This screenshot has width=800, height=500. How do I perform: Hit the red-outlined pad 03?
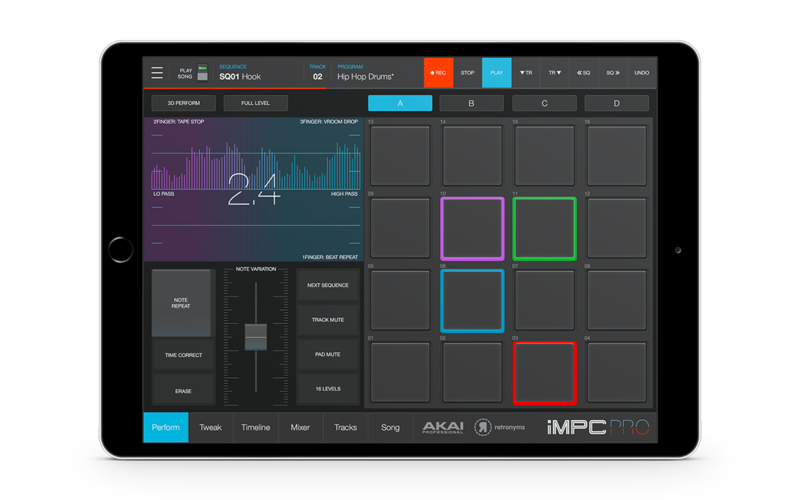(x=545, y=372)
